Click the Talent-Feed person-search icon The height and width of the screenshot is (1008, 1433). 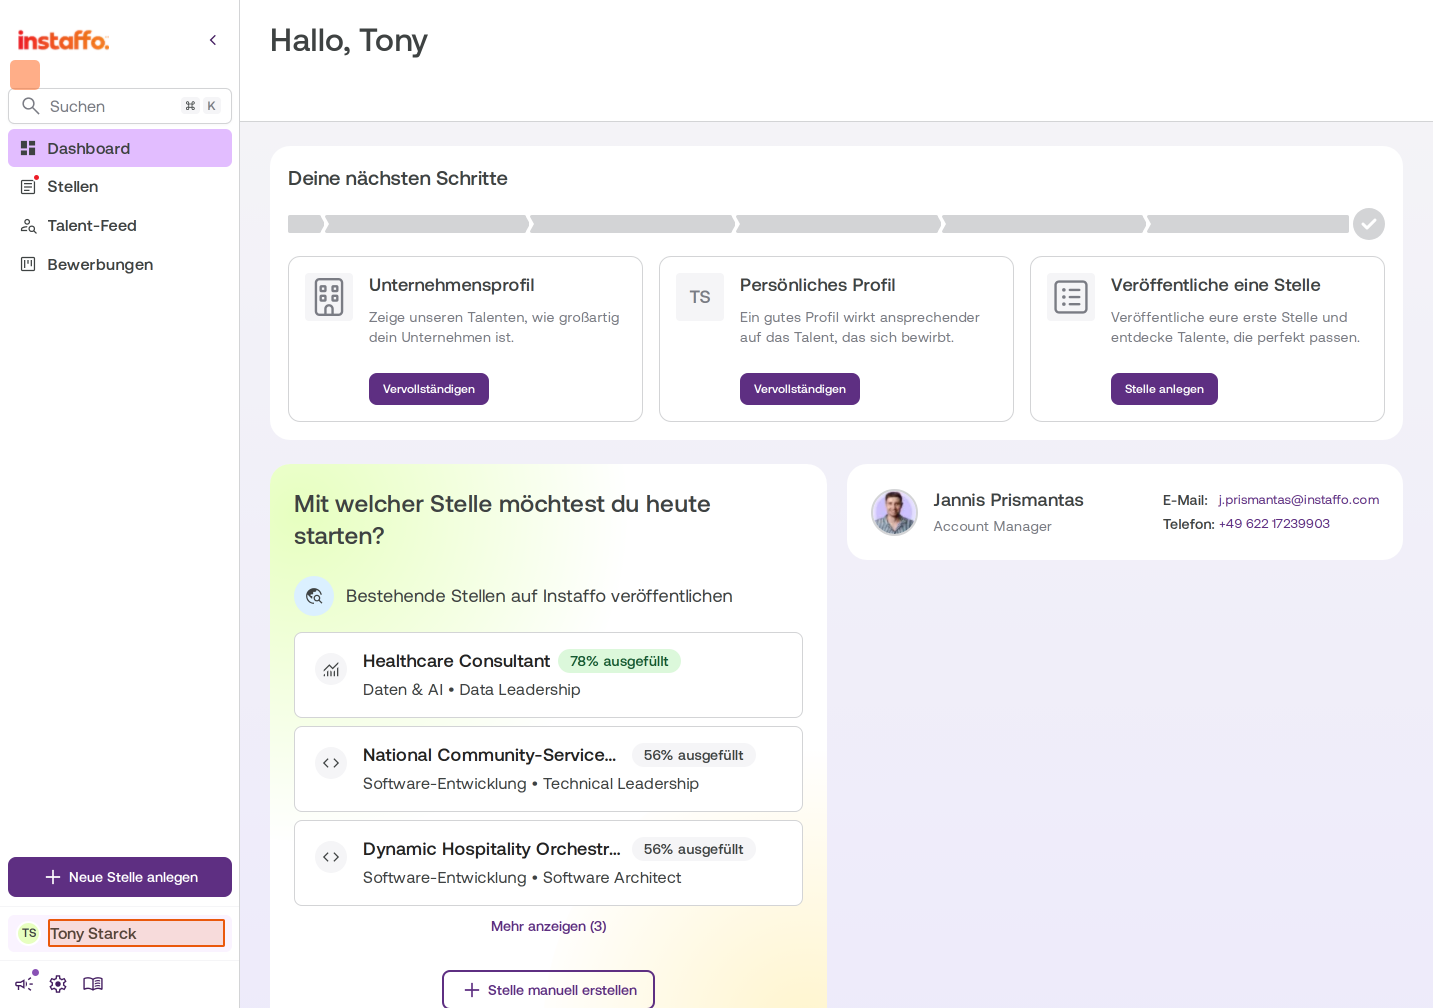[x=28, y=226]
